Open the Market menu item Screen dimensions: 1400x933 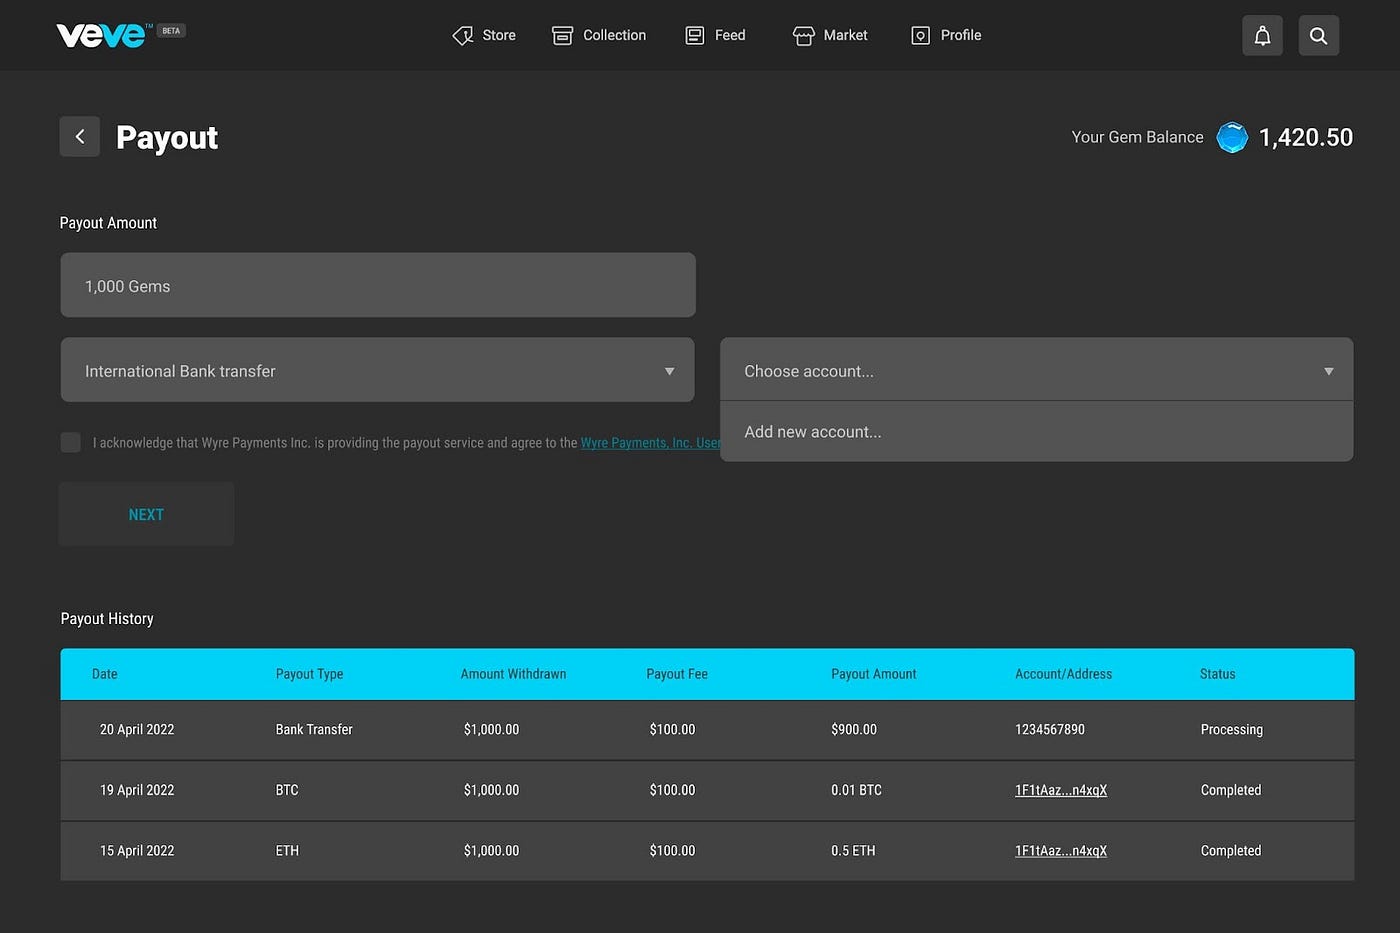pyautogui.click(x=845, y=35)
